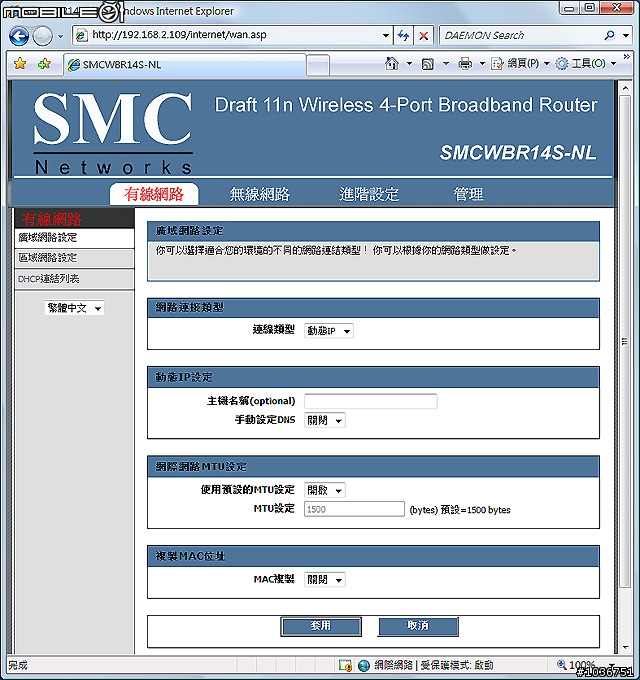Click the red Stop loading icon
This screenshot has width=640, height=680.
point(424,36)
